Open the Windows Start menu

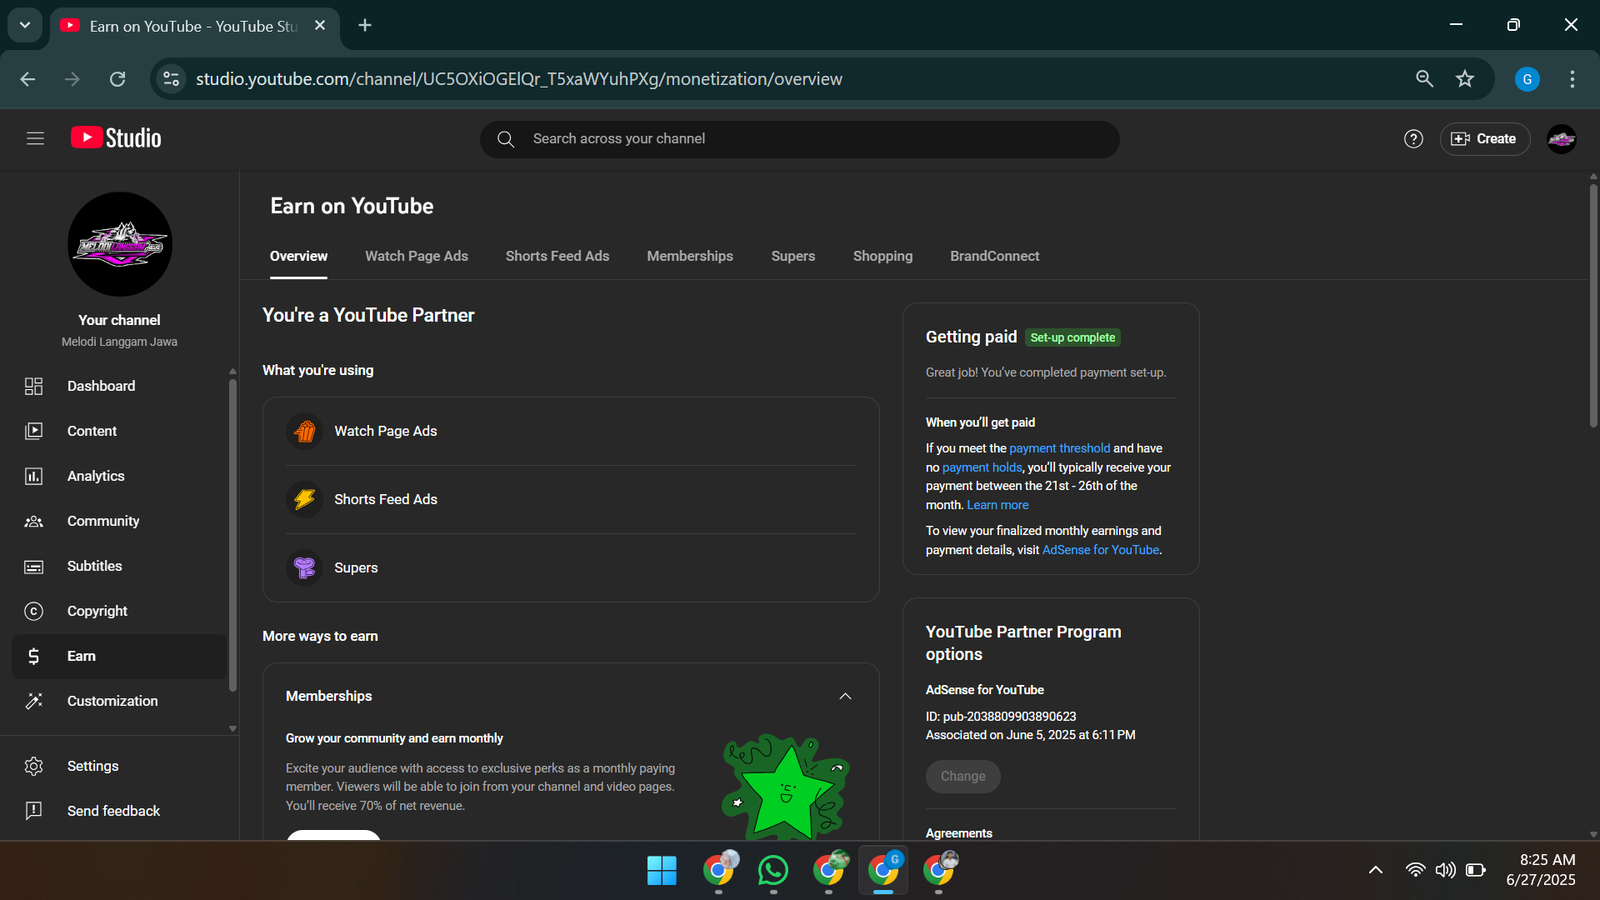pos(662,871)
